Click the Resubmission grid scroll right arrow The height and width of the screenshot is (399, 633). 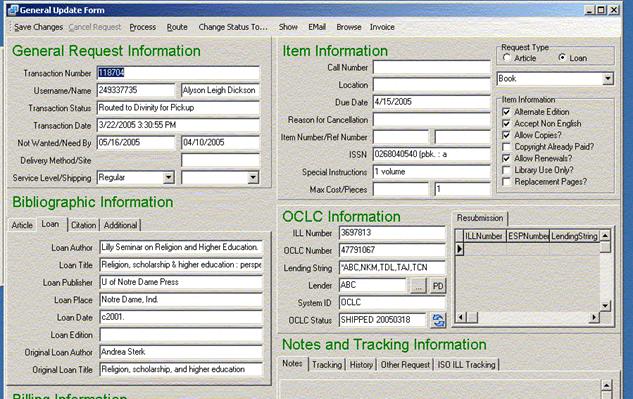594,317
